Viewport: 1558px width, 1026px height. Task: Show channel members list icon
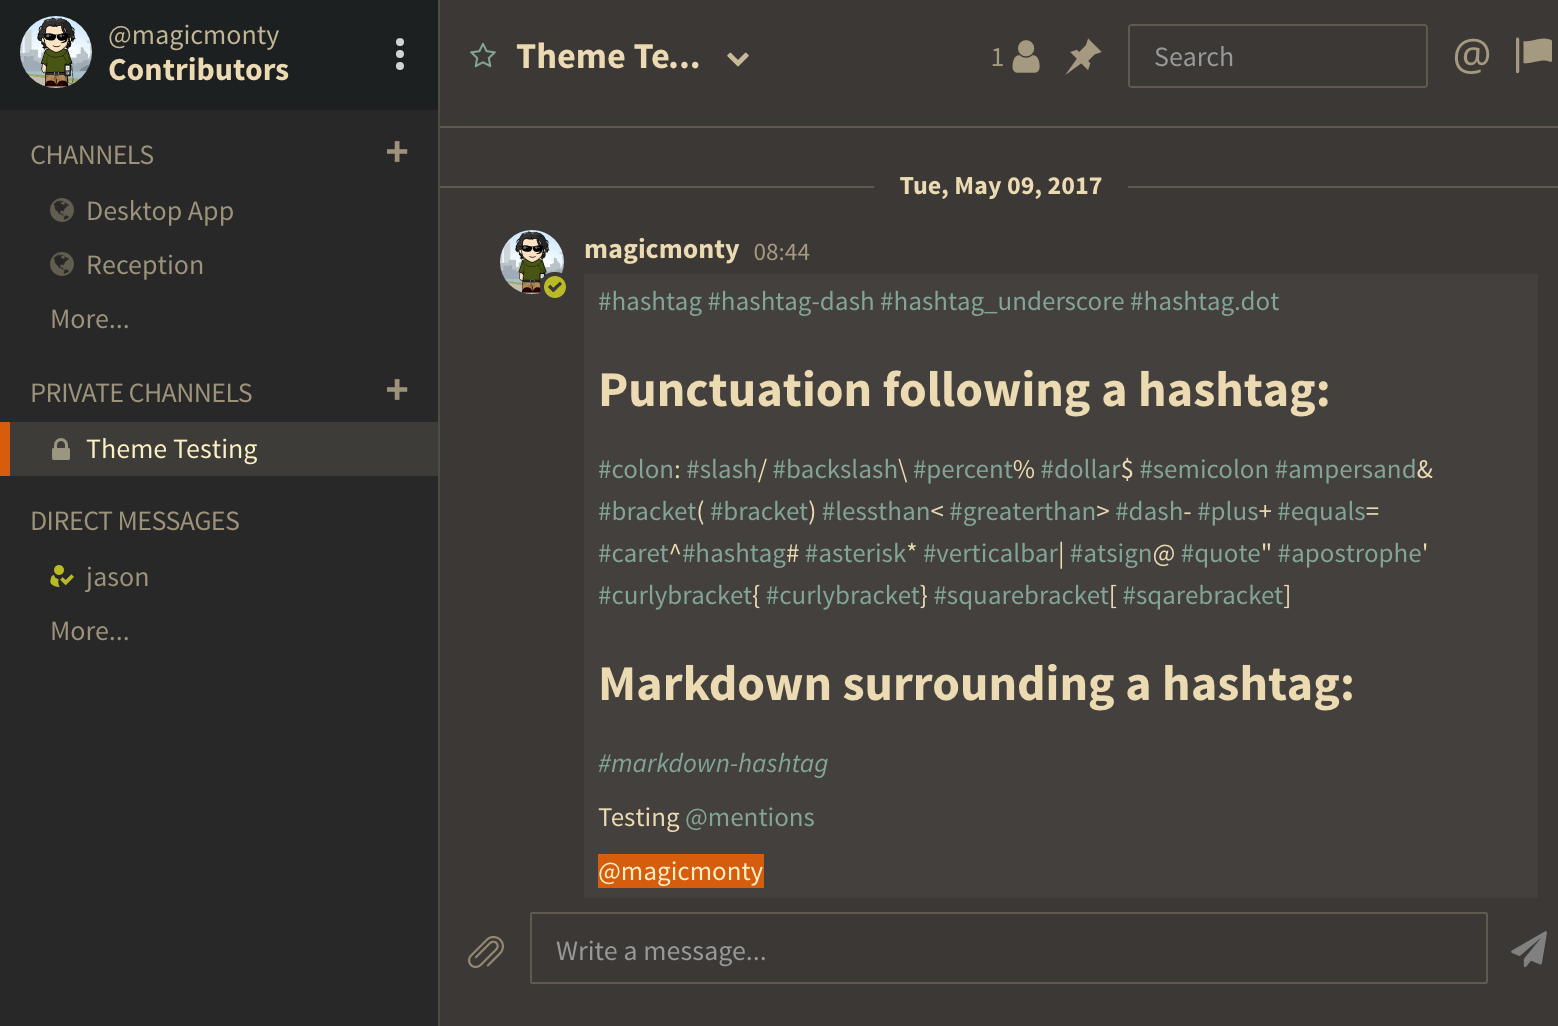point(1016,57)
